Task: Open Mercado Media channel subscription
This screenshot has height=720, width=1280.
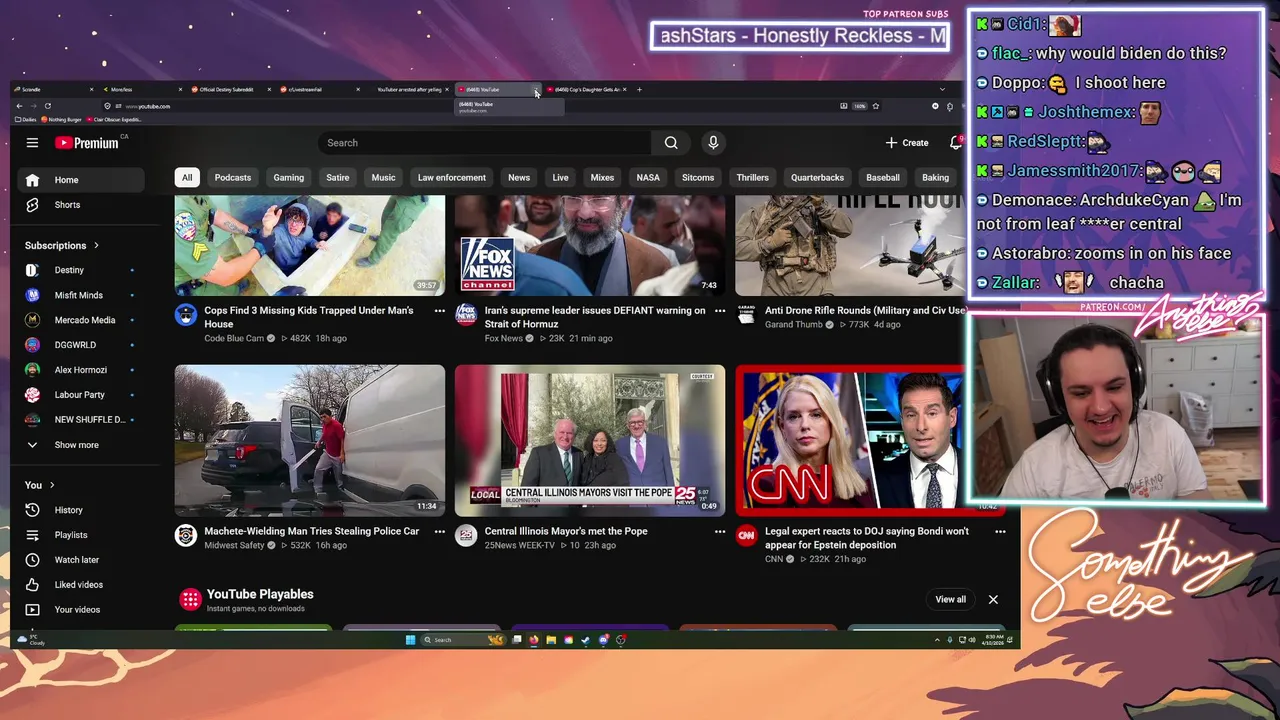Action: [81, 320]
